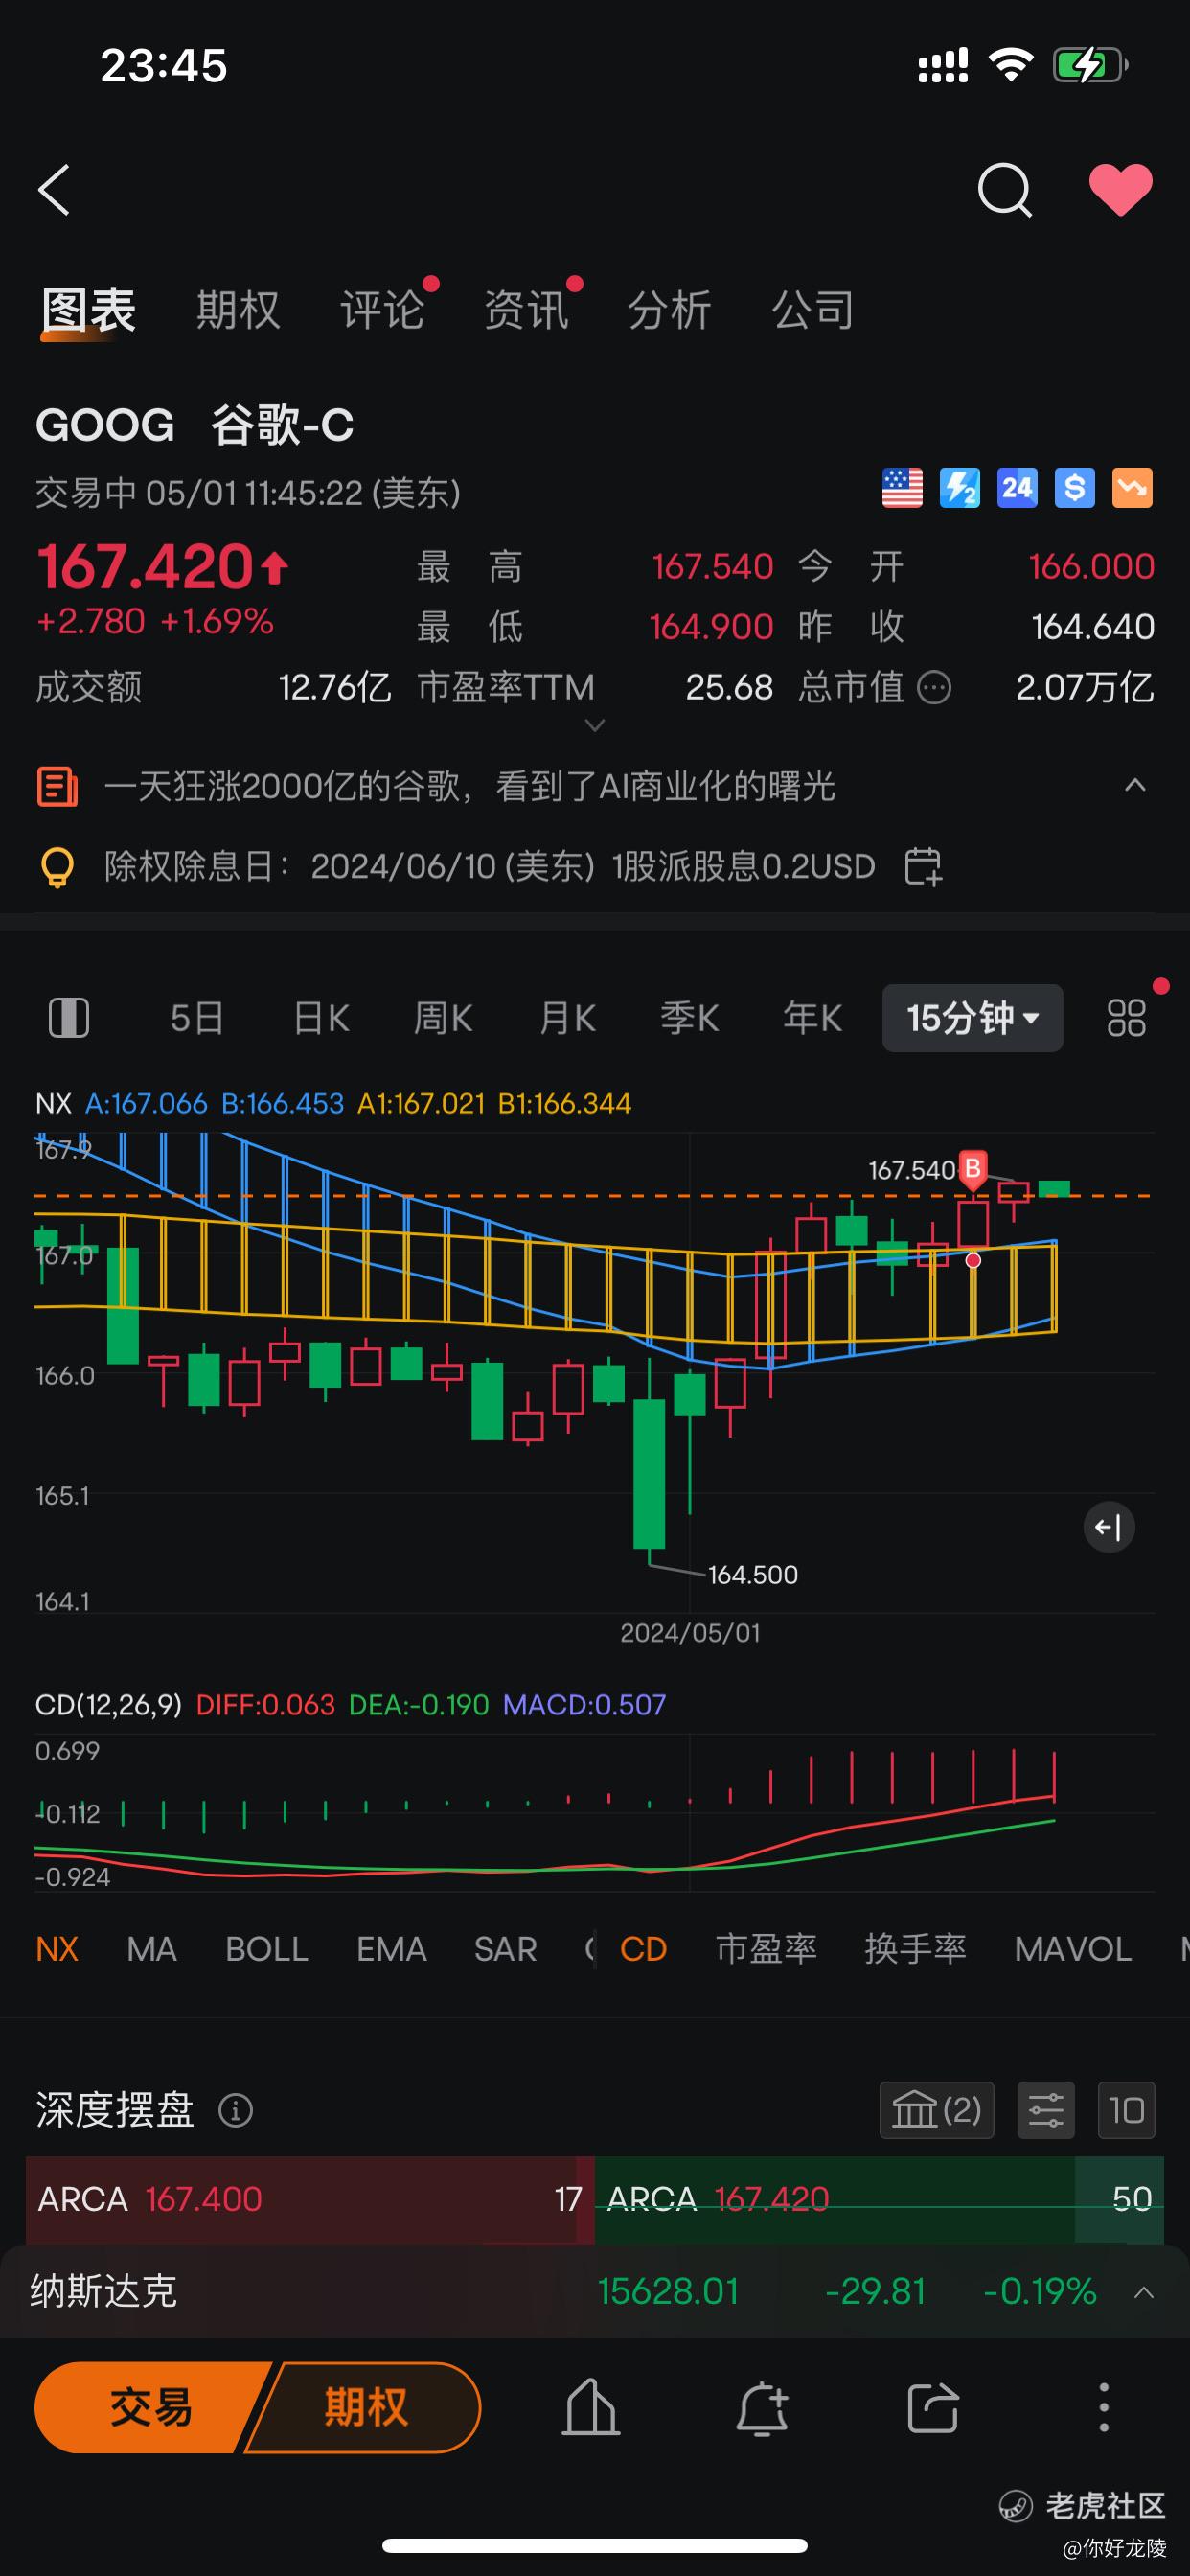Select the 周K chart period

[x=443, y=1018]
